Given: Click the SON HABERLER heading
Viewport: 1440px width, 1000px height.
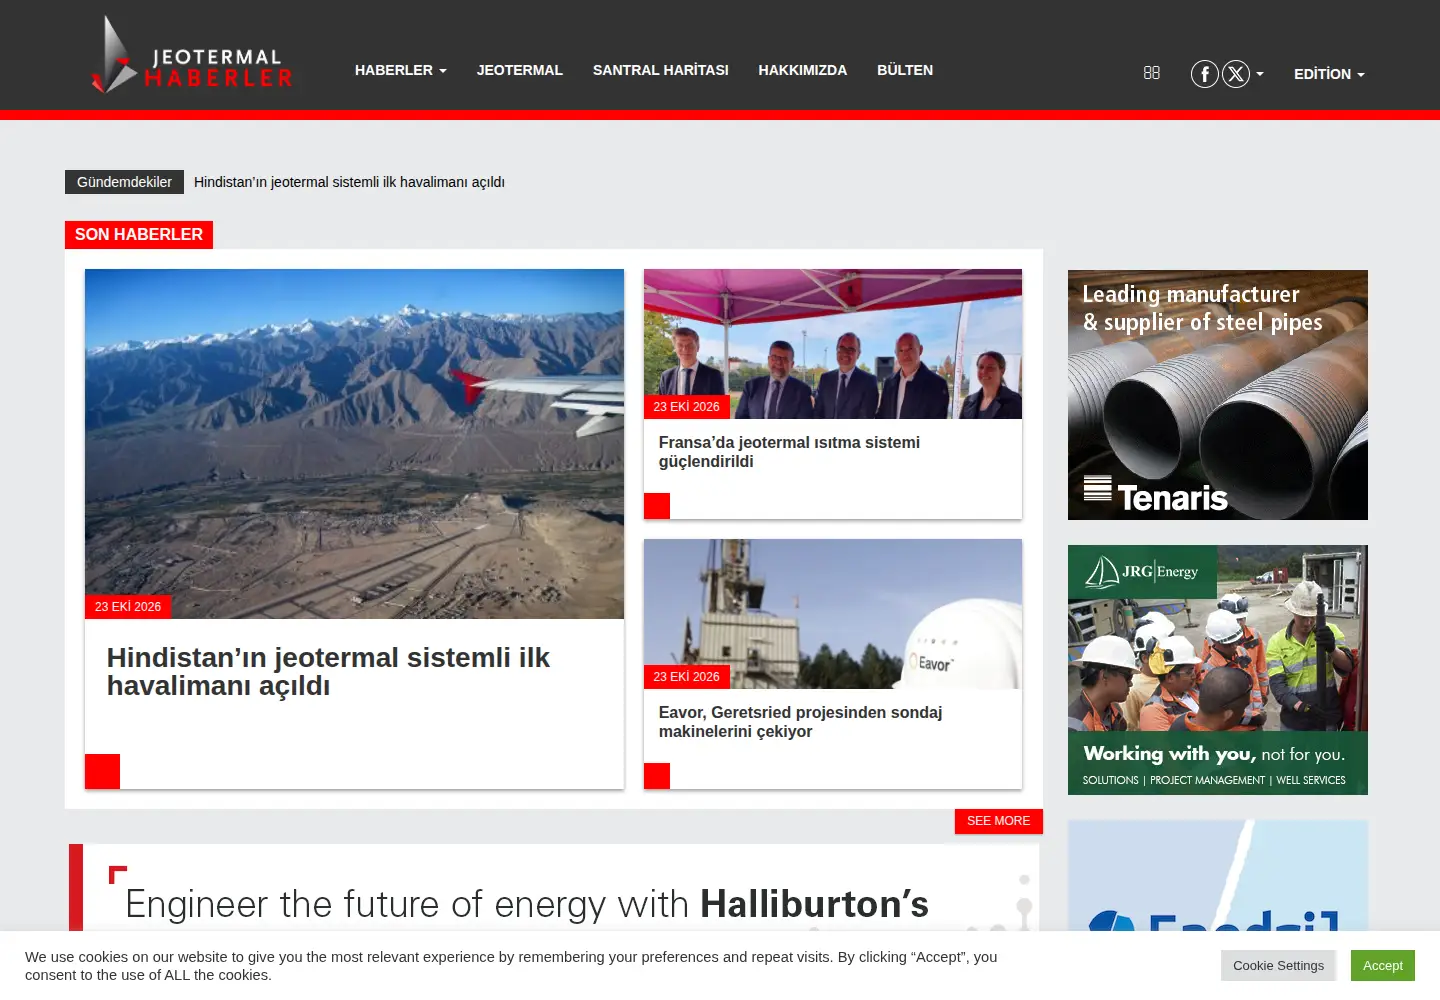Looking at the screenshot, I should [139, 234].
